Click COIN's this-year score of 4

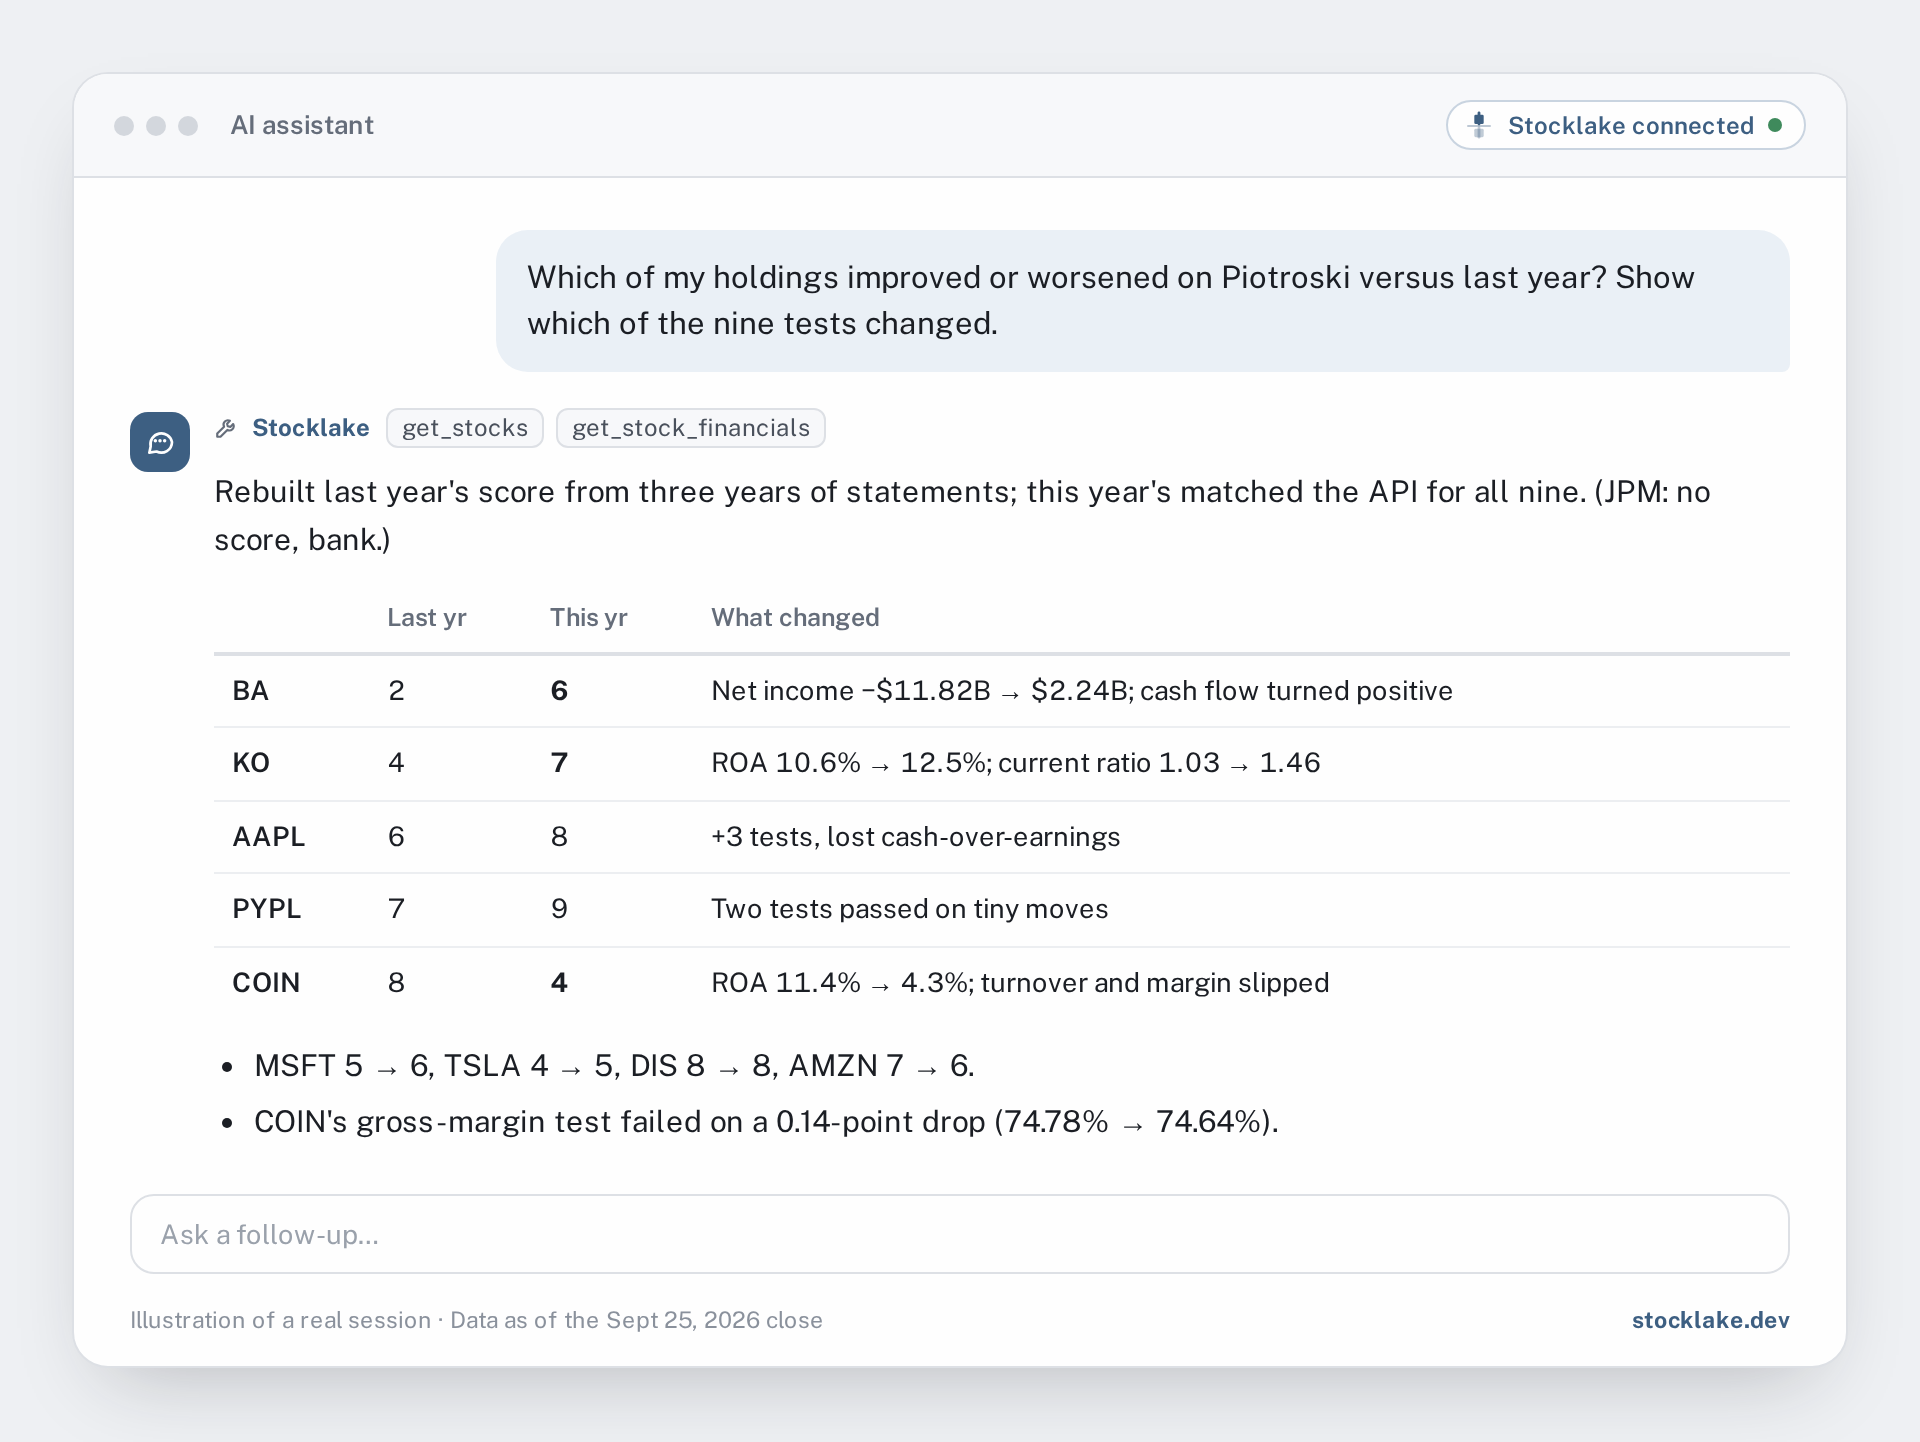click(x=560, y=983)
